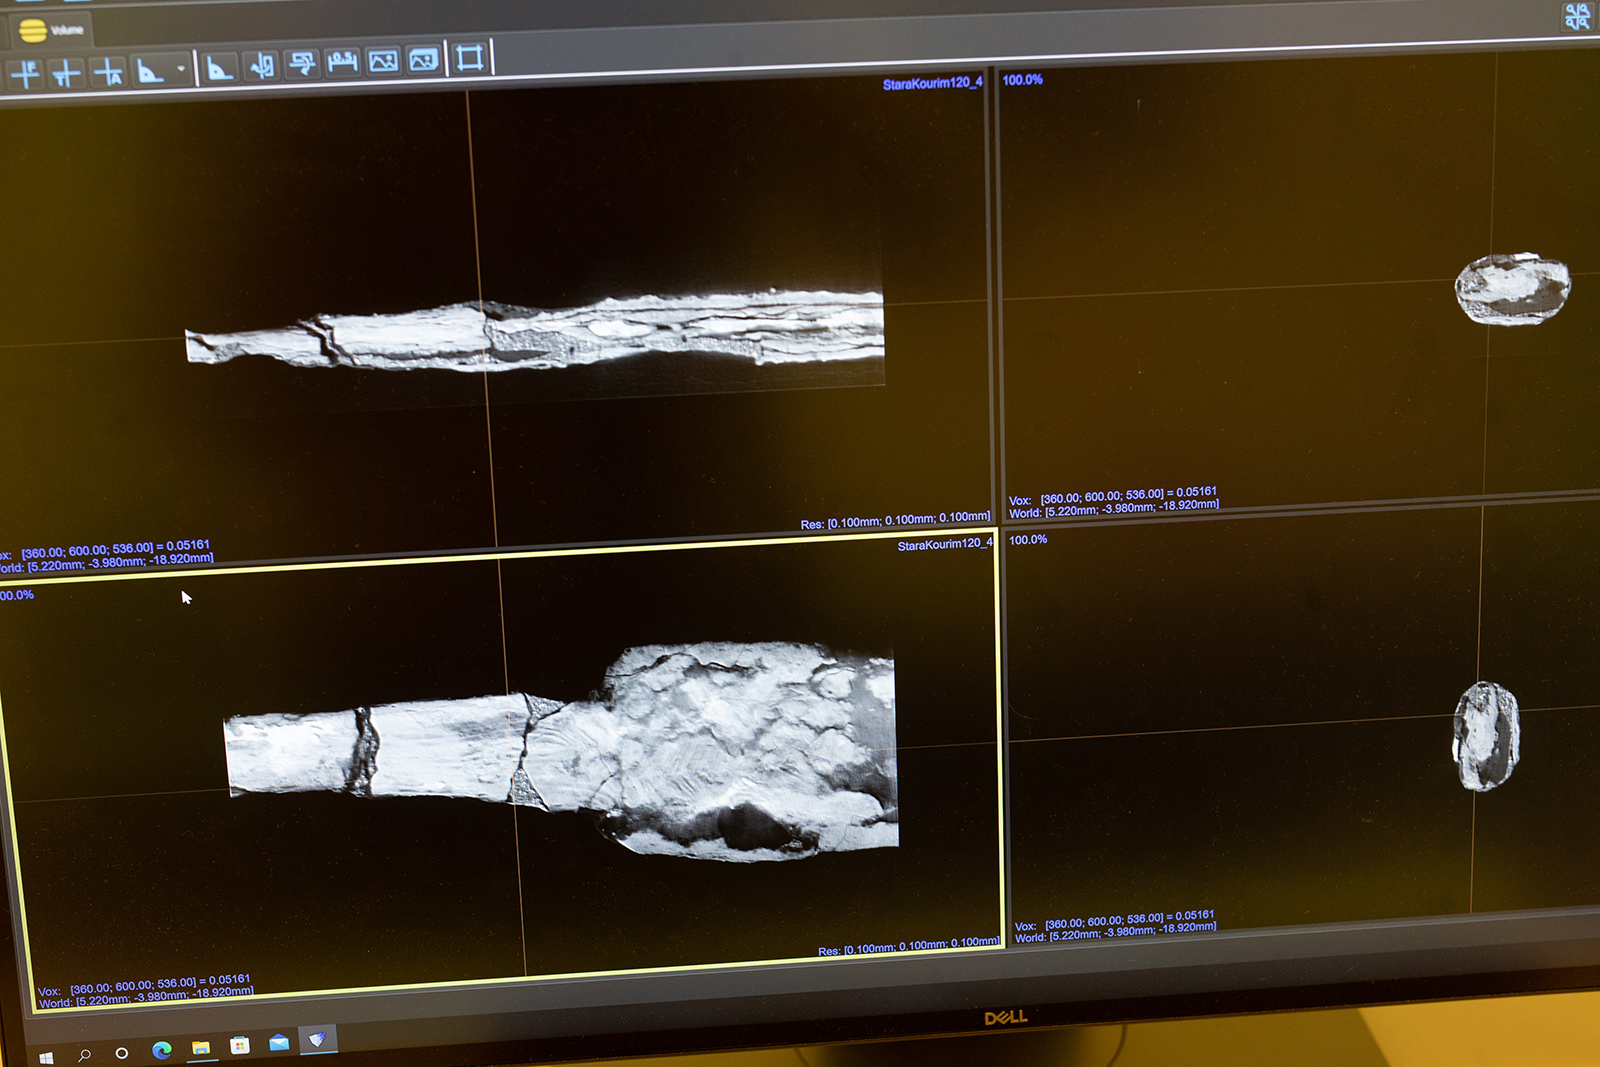Select the angle measurement tool left of dropdown arrow
Viewport: 1600px width, 1067px height.
150,71
